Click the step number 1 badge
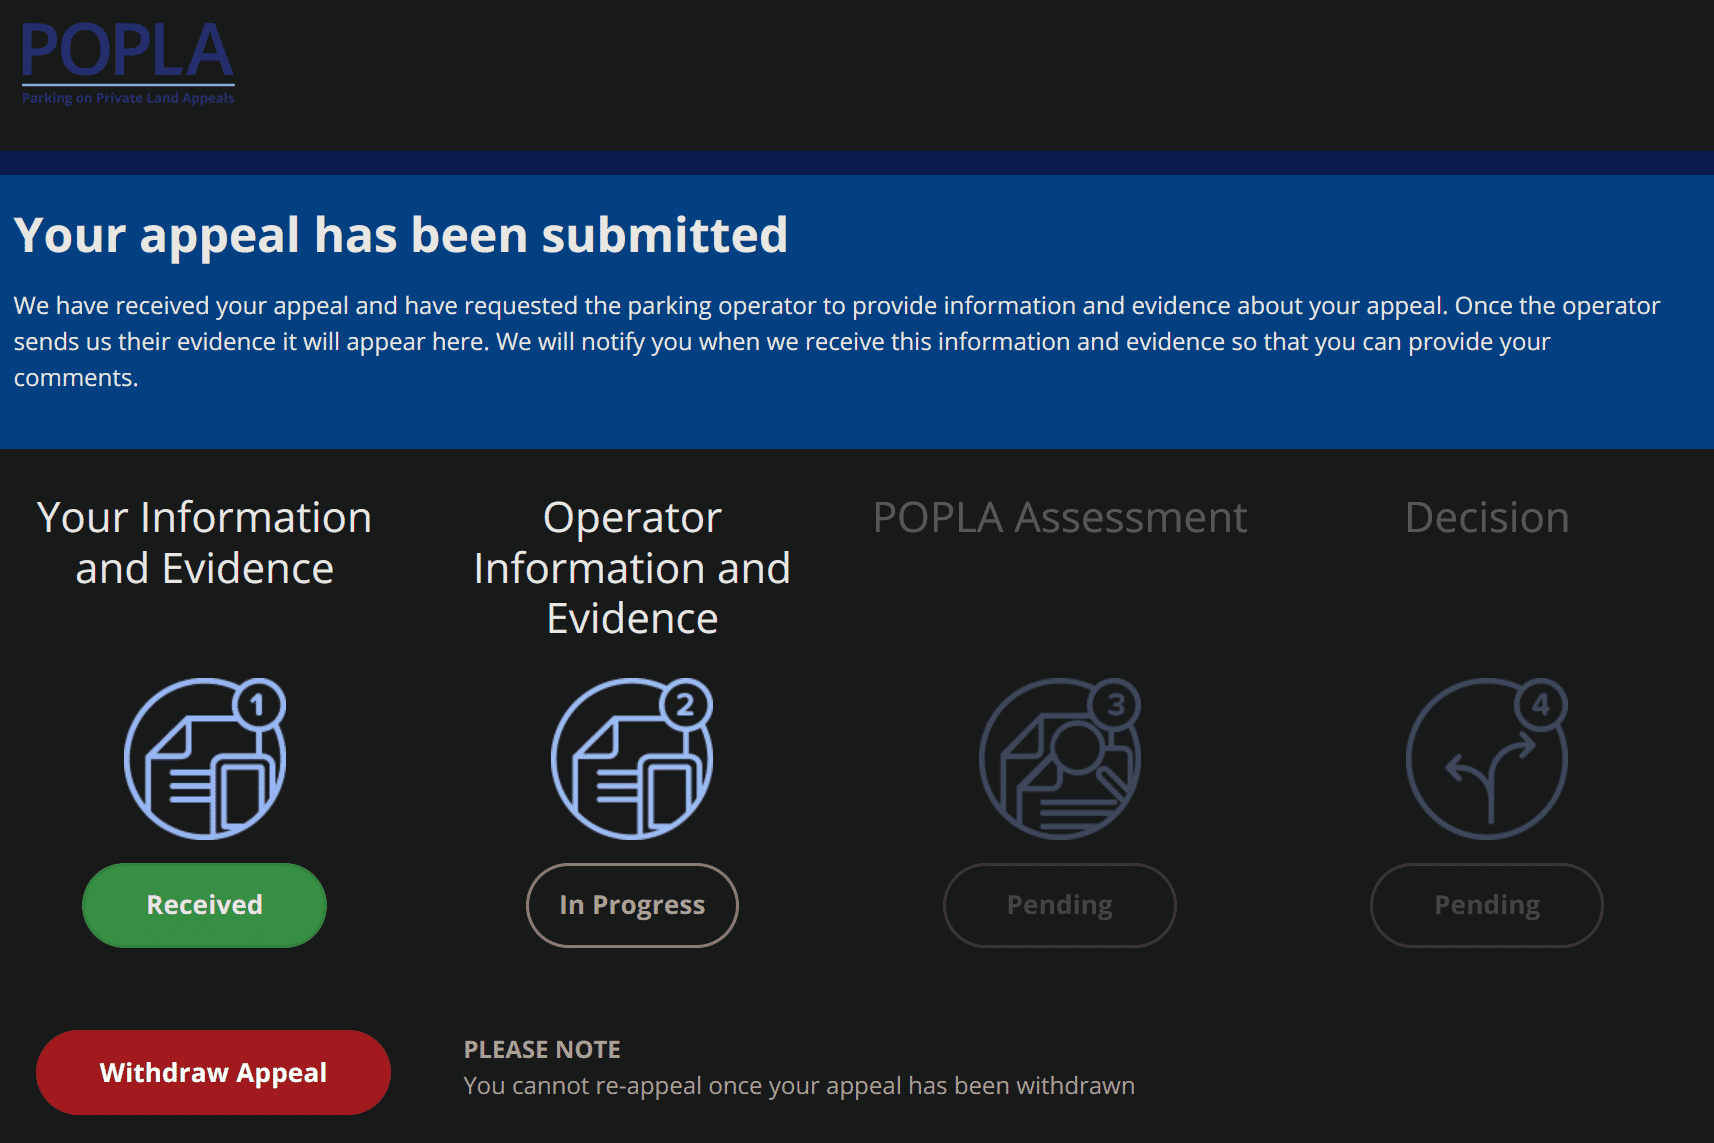 tap(259, 705)
